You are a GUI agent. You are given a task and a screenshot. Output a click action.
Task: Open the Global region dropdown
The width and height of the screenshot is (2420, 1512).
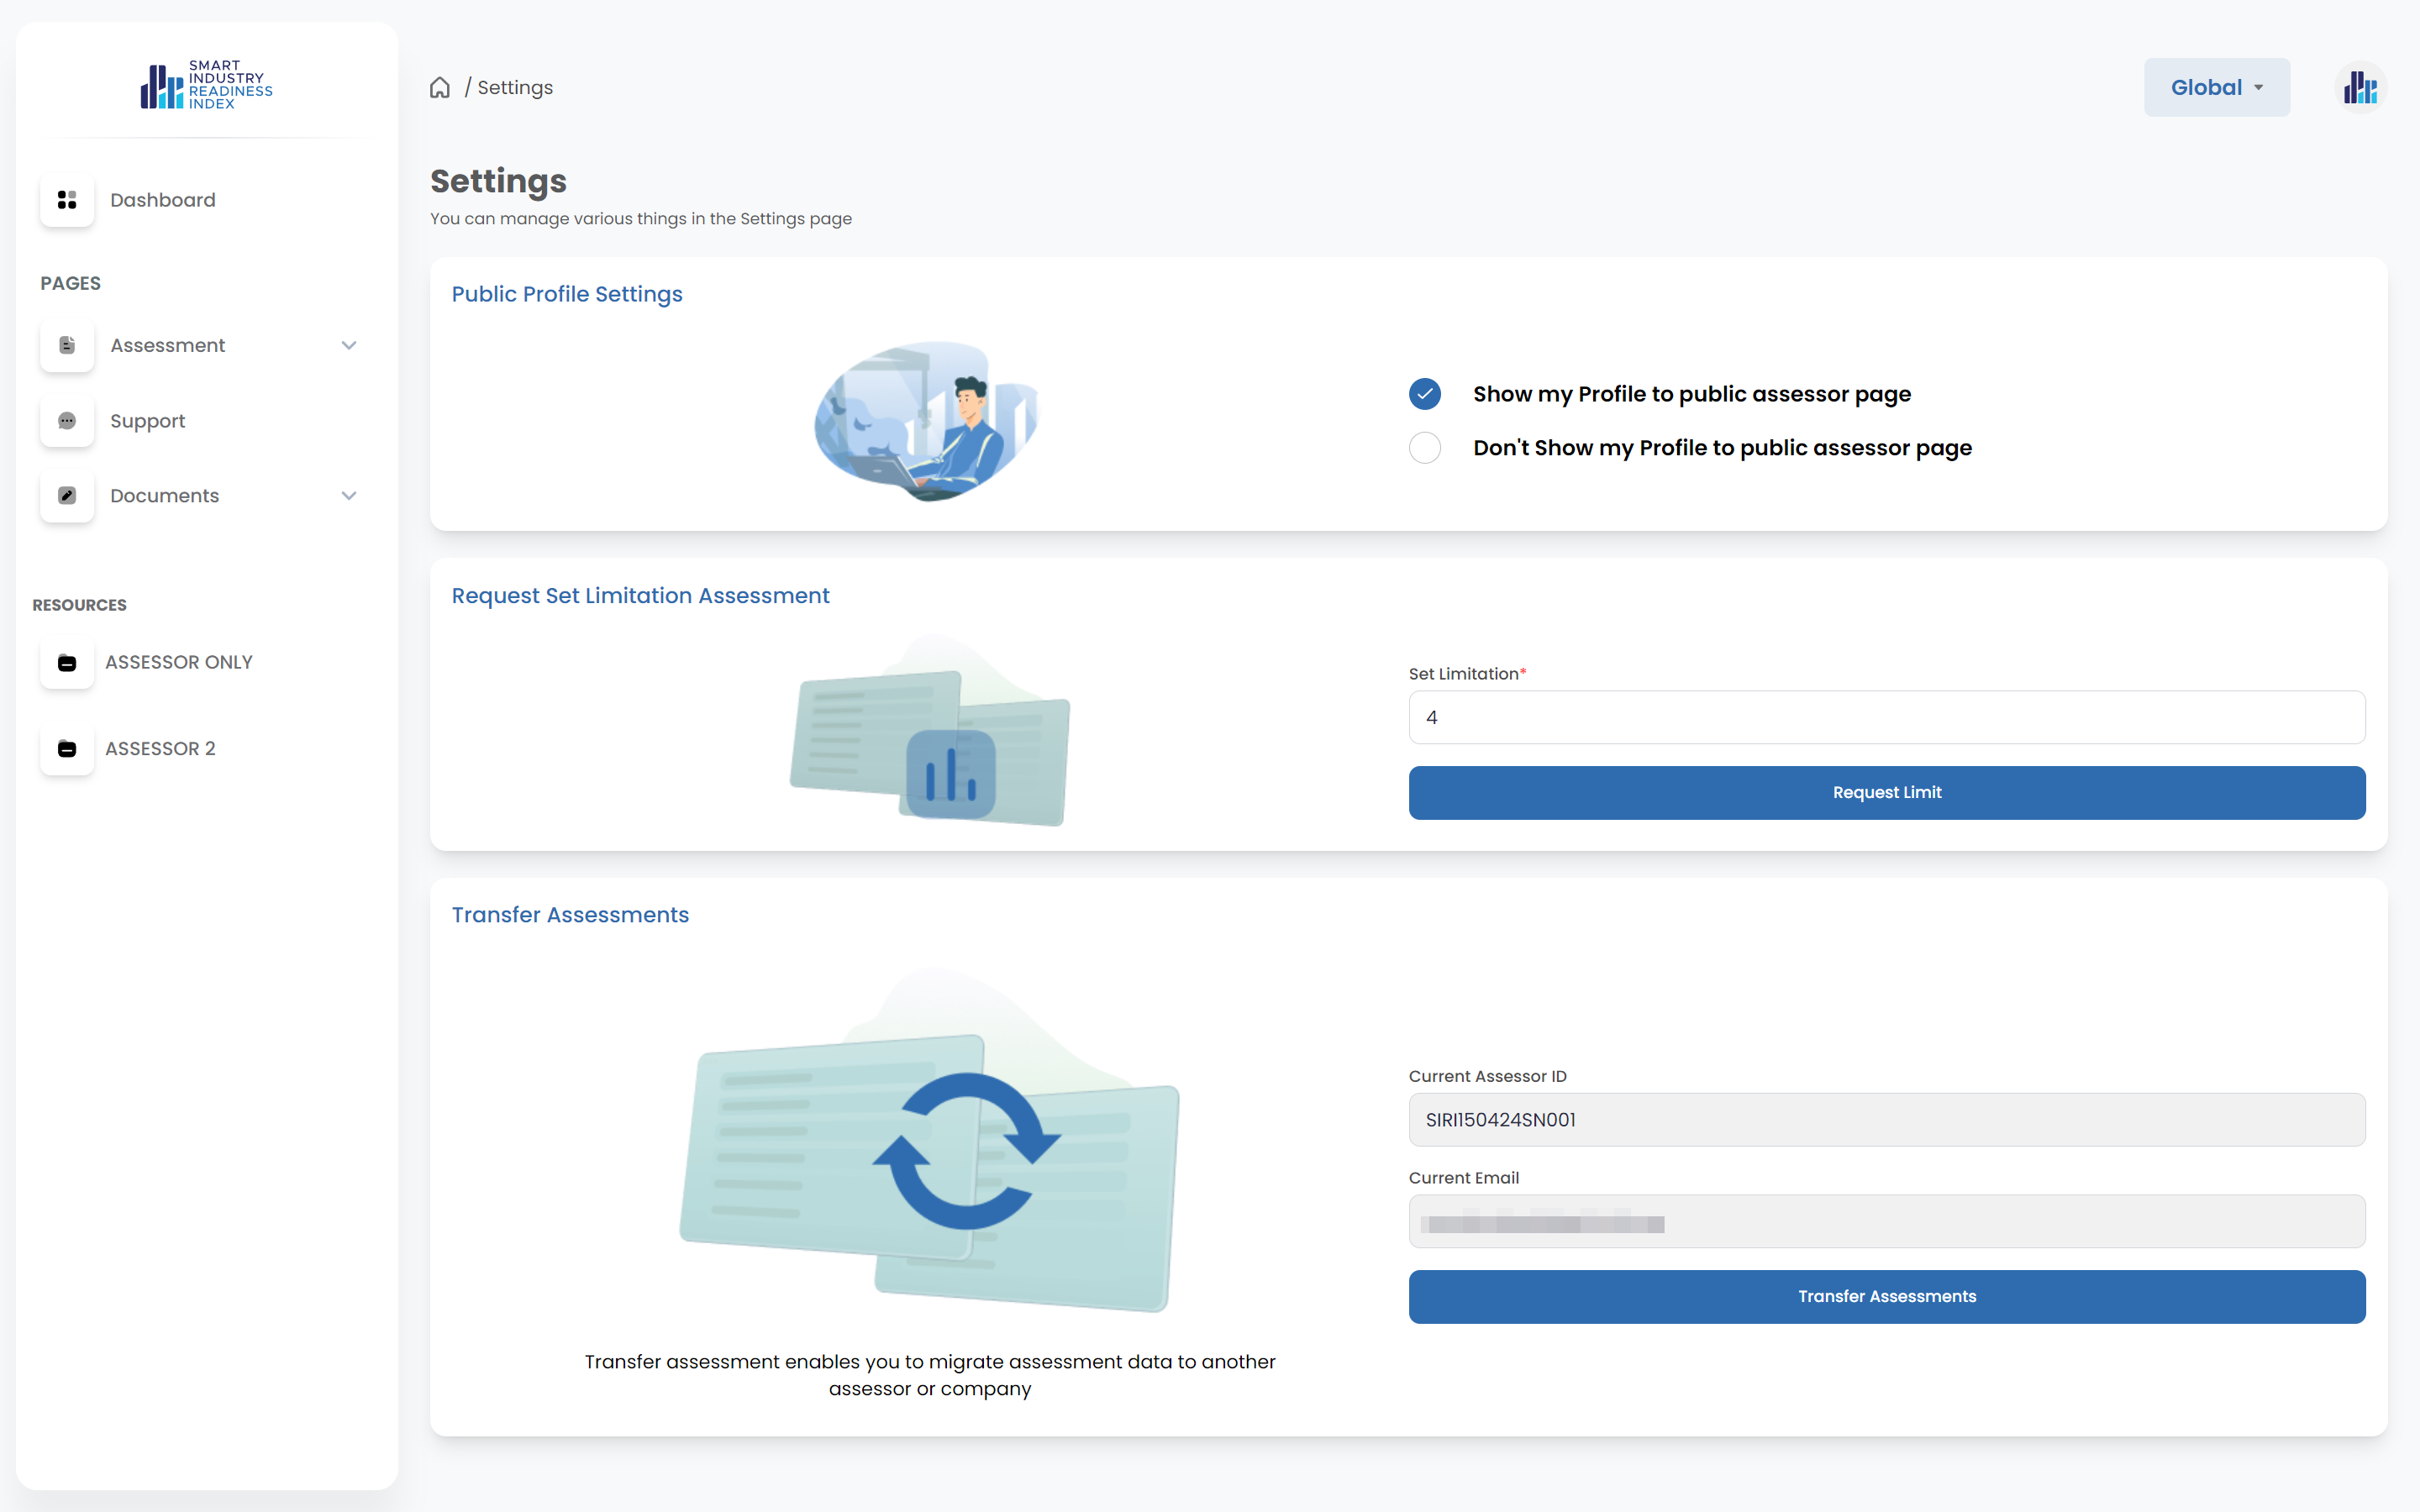tap(2216, 88)
